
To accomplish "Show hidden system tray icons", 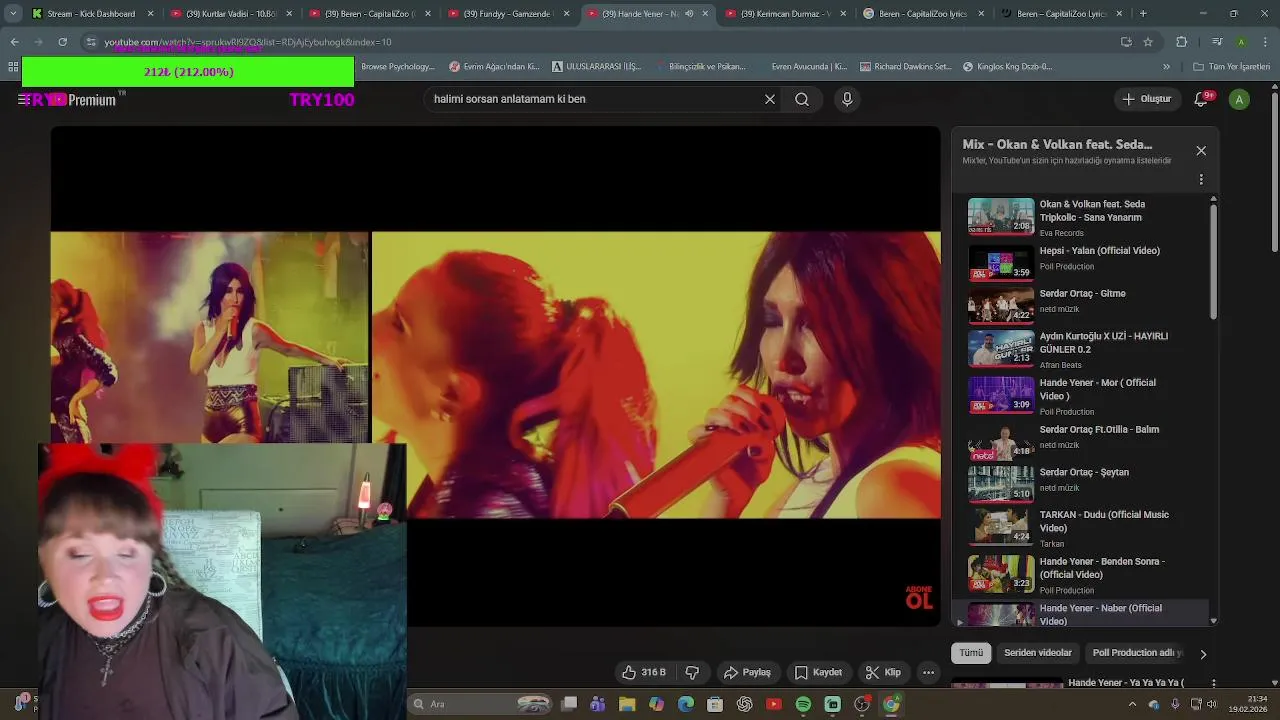I will click(x=1132, y=704).
